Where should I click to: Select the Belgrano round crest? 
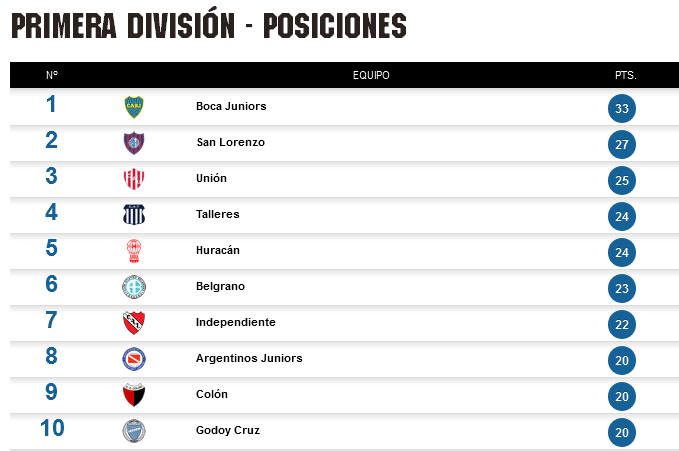tap(134, 287)
